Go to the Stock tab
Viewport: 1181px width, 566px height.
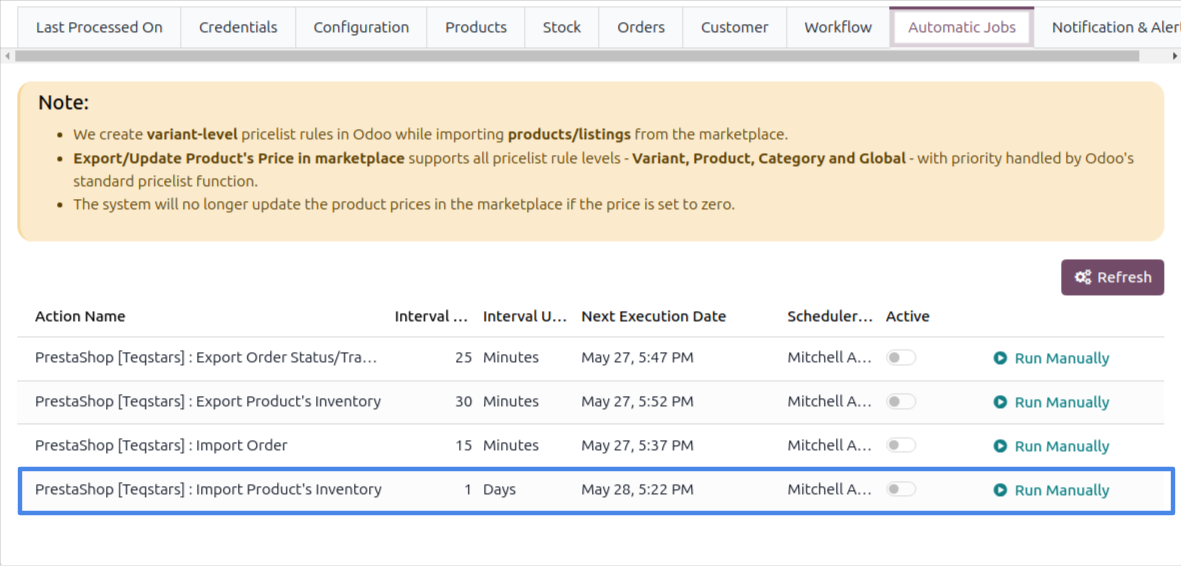[x=562, y=28]
